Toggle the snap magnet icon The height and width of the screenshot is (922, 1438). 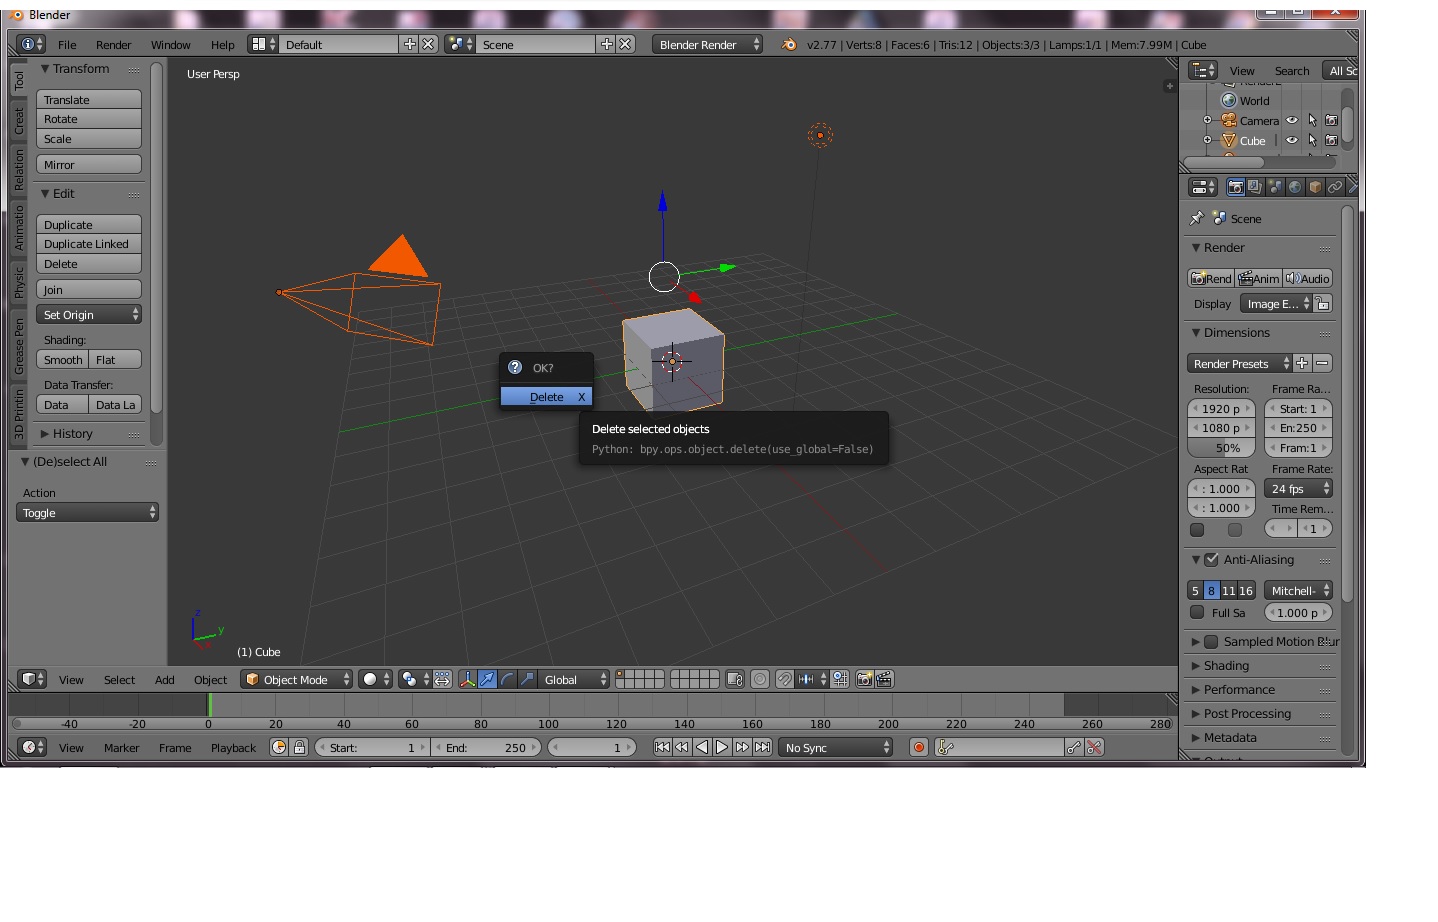[785, 679]
